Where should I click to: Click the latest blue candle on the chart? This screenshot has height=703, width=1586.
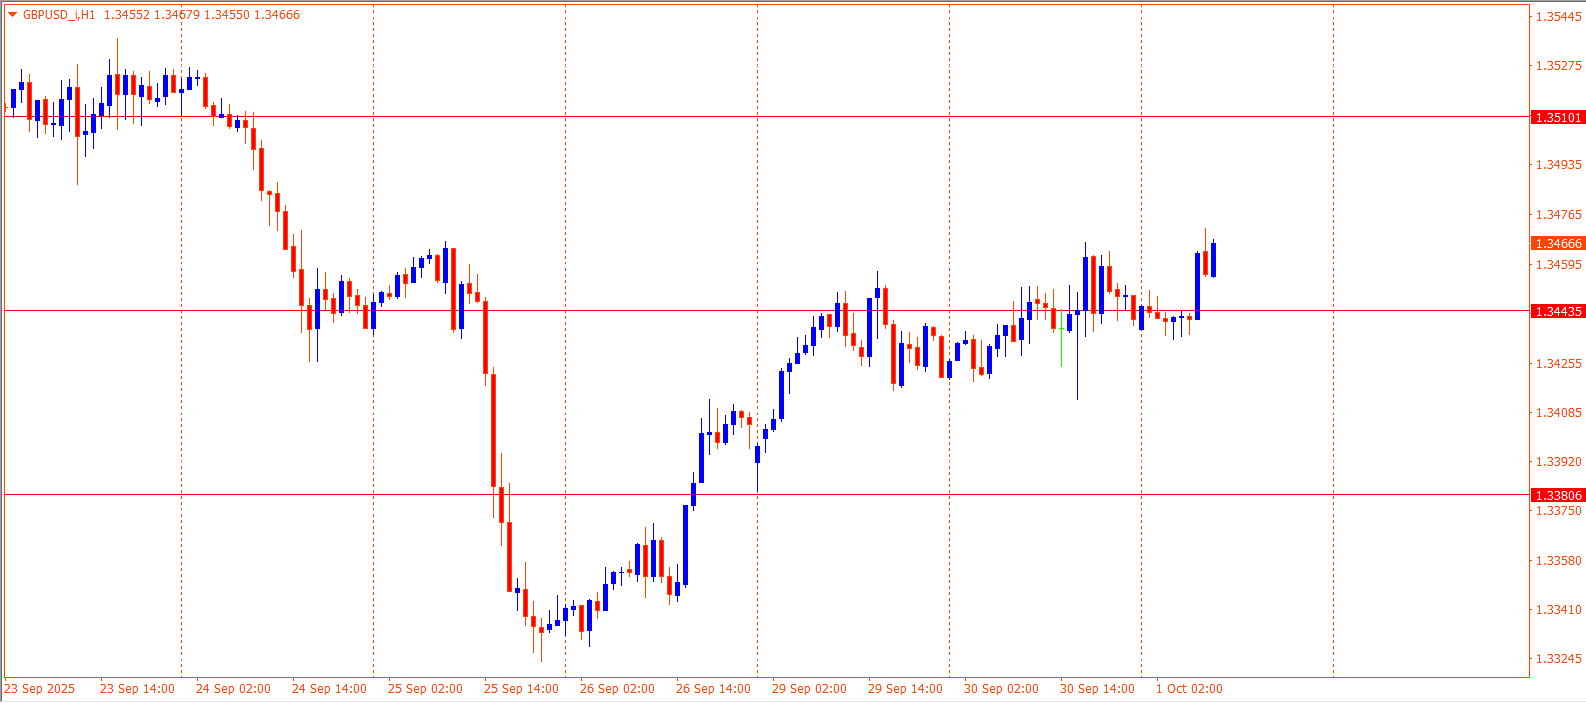pyautogui.click(x=1213, y=260)
